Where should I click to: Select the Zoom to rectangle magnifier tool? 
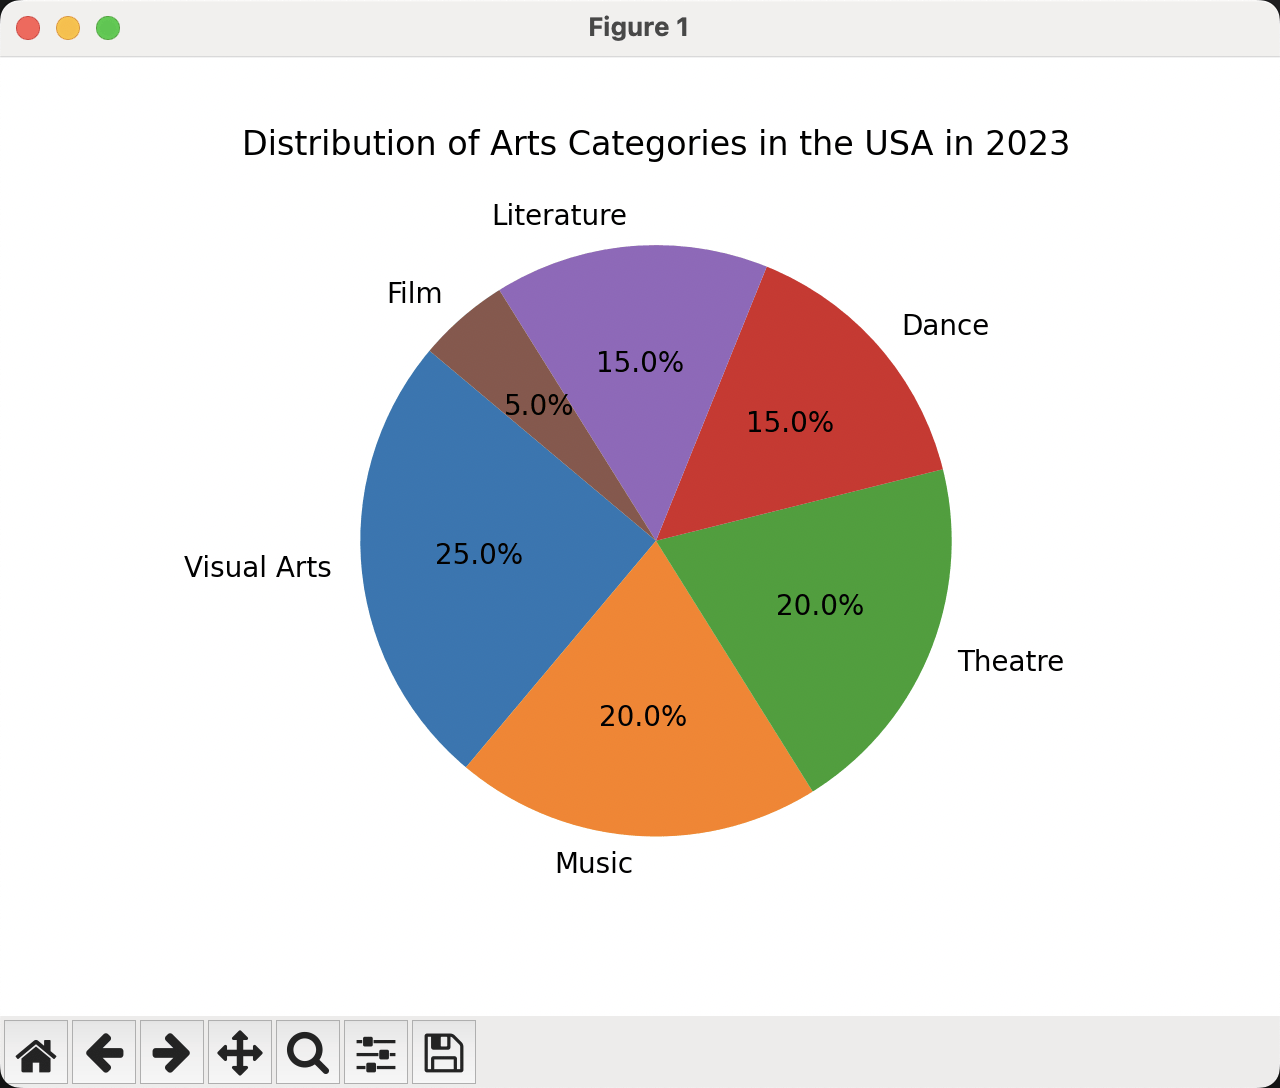click(308, 1052)
